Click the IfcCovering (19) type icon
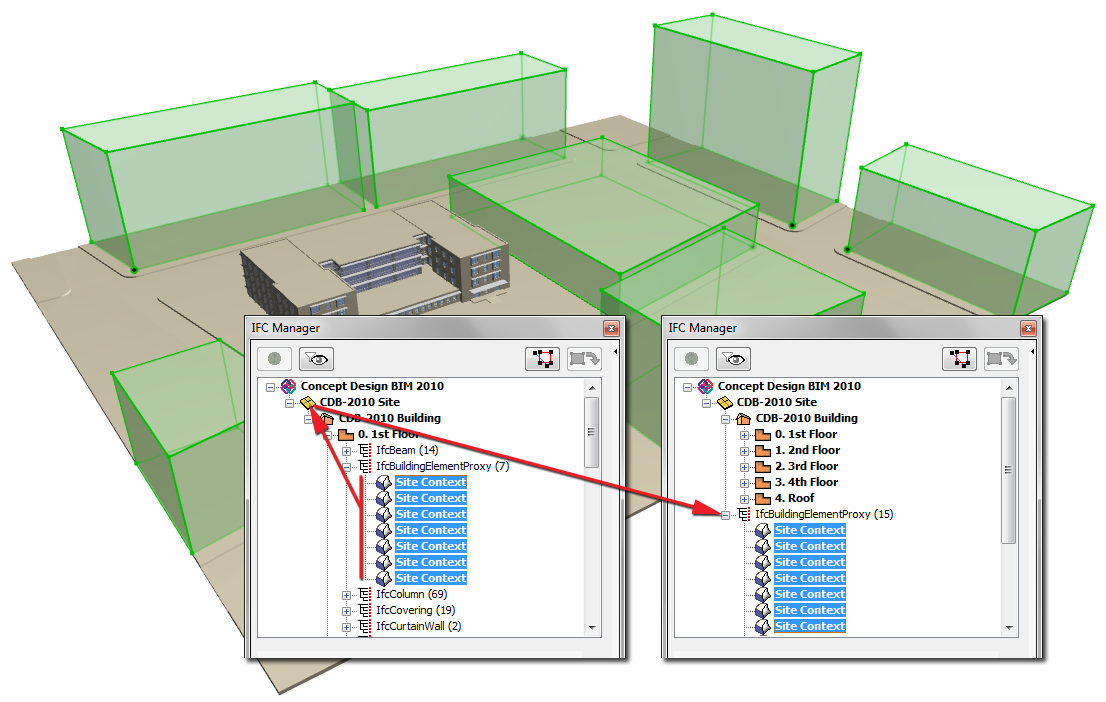1106x702 pixels. (x=365, y=611)
